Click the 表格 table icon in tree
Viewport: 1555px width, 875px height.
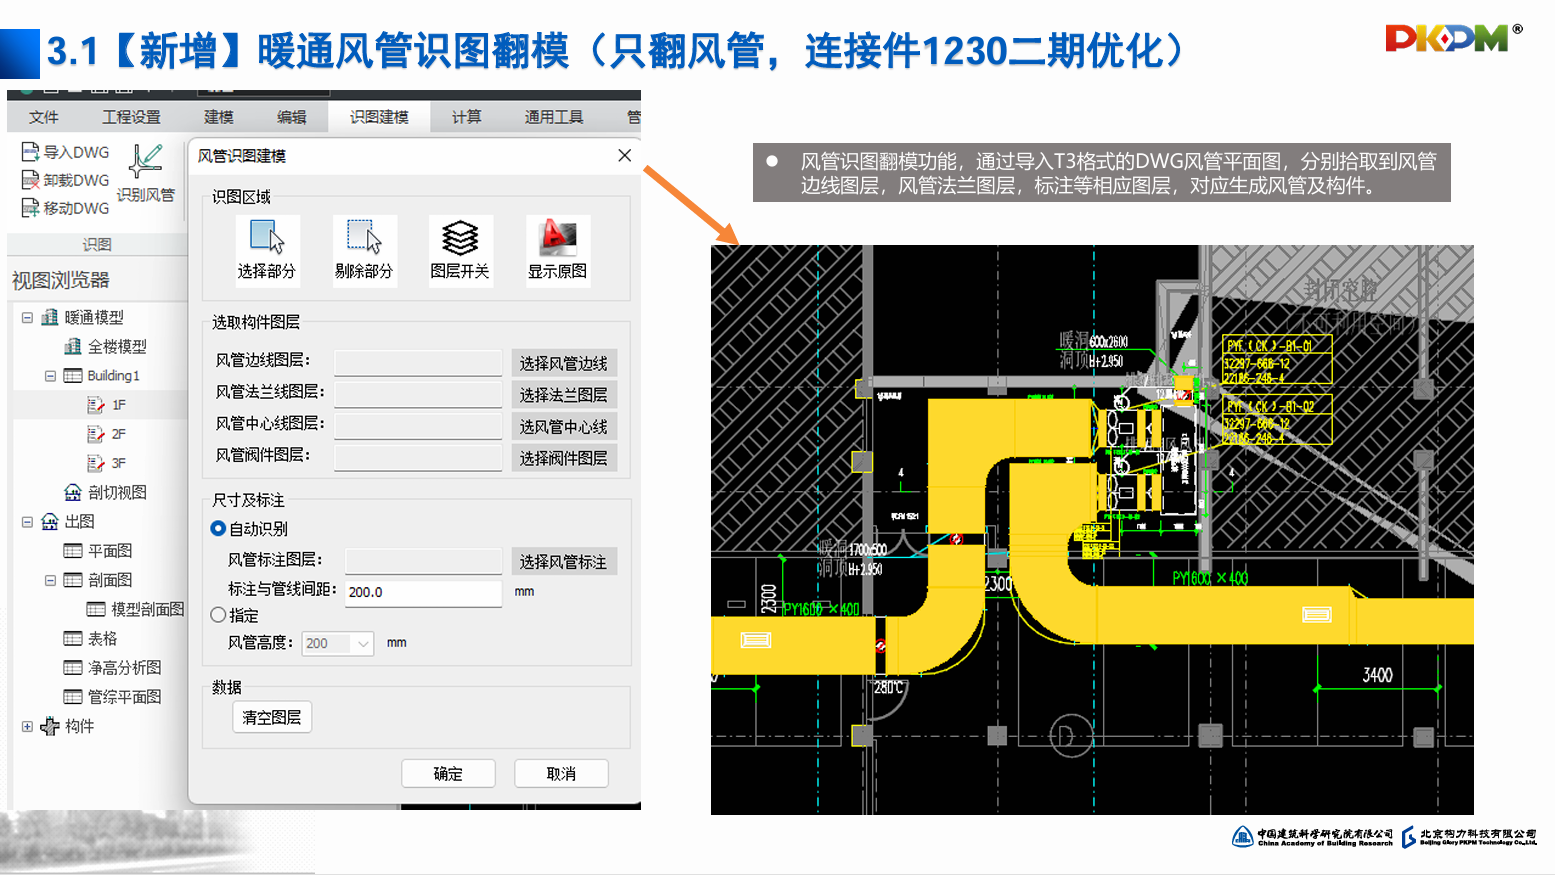73,638
